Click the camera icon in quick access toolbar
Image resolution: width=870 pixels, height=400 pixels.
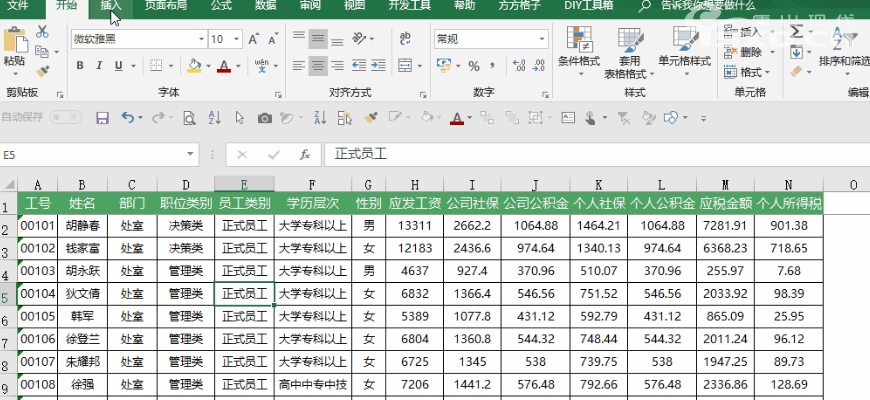click(x=264, y=118)
